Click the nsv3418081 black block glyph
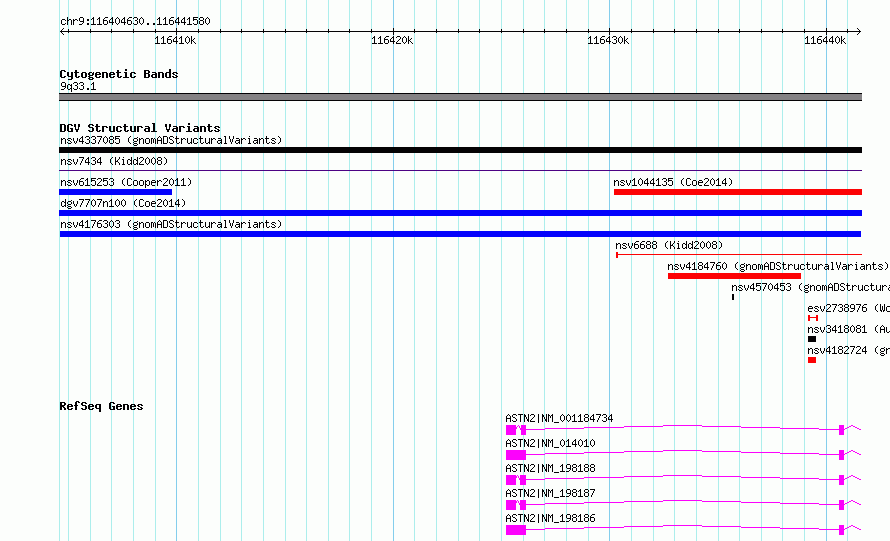 click(812, 339)
